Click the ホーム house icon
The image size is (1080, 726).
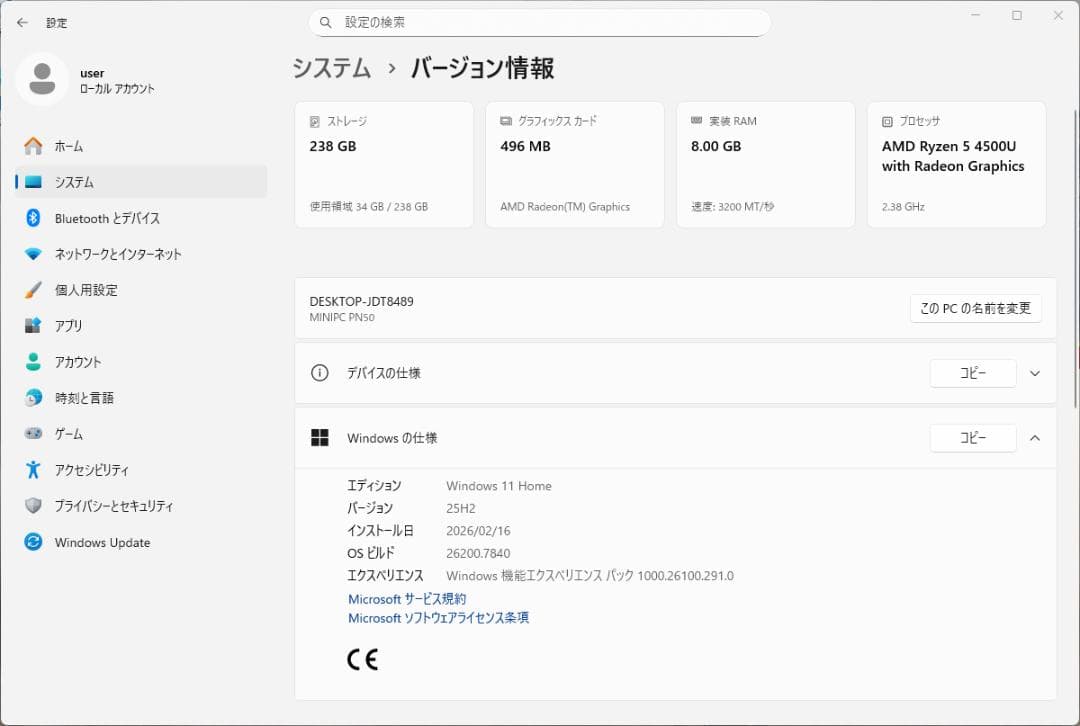point(33,146)
